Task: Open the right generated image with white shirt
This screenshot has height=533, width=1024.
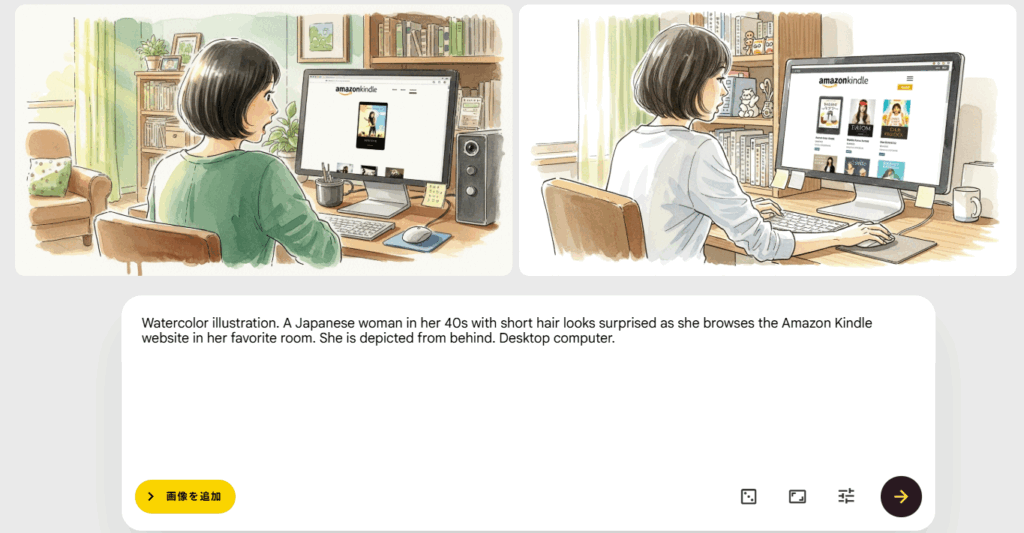Action: [767, 140]
